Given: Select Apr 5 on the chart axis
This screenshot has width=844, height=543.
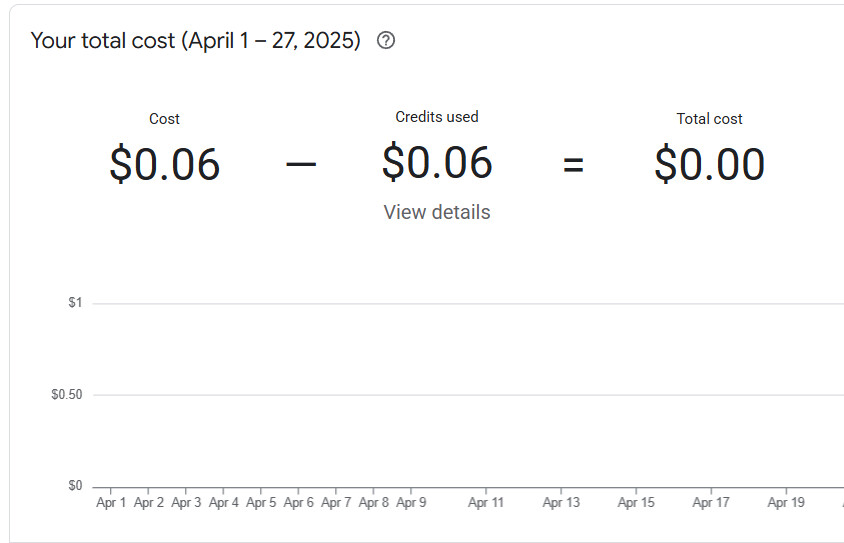Looking at the screenshot, I should pyautogui.click(x=261, y=503).
